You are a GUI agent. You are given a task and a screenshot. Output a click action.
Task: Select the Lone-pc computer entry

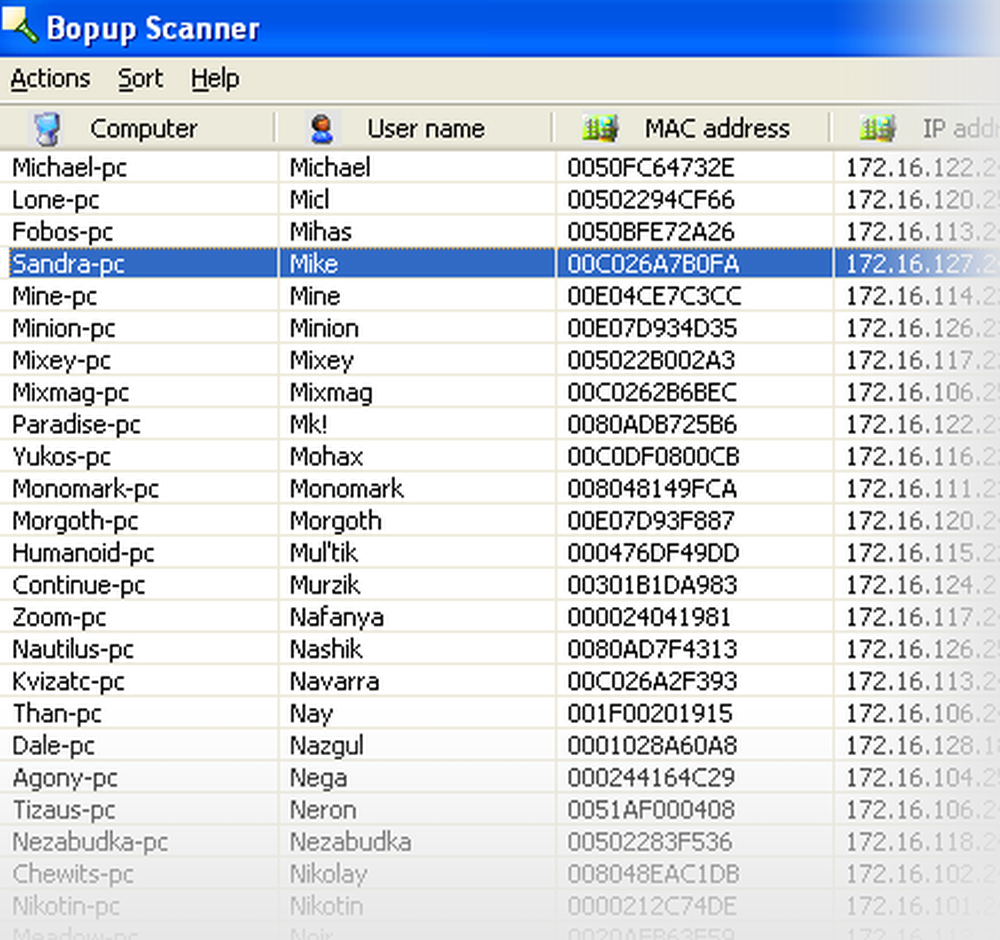tap(55, 200)
